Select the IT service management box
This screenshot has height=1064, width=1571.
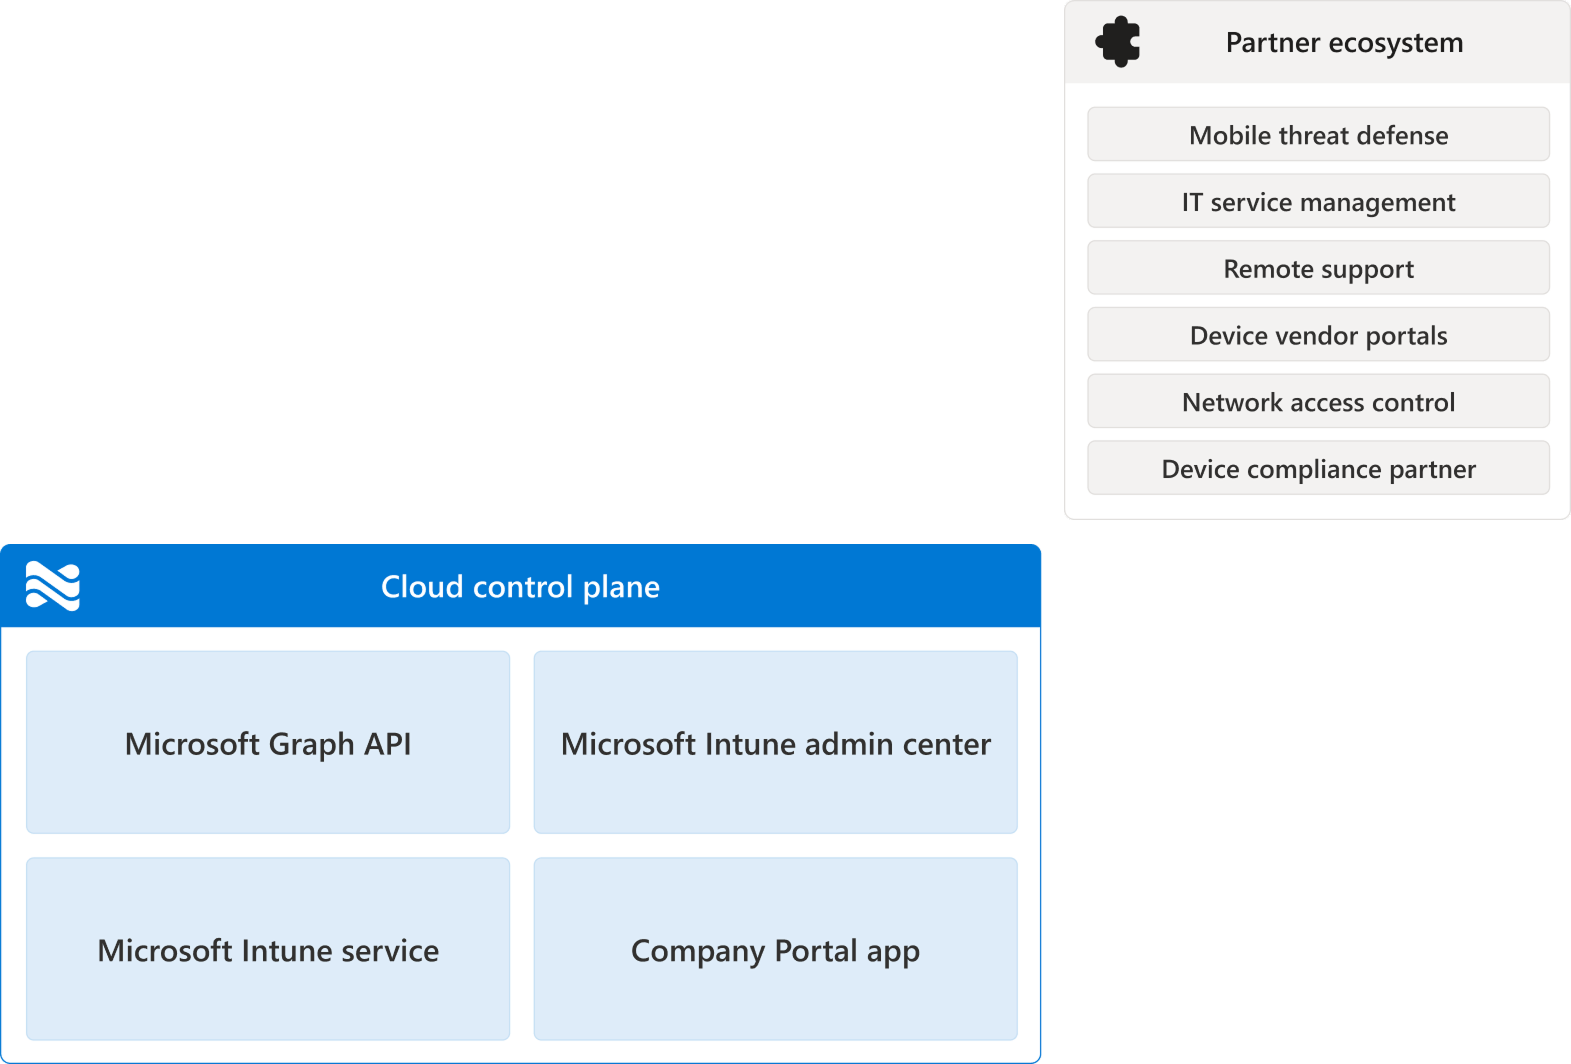tap(1318, 201)
